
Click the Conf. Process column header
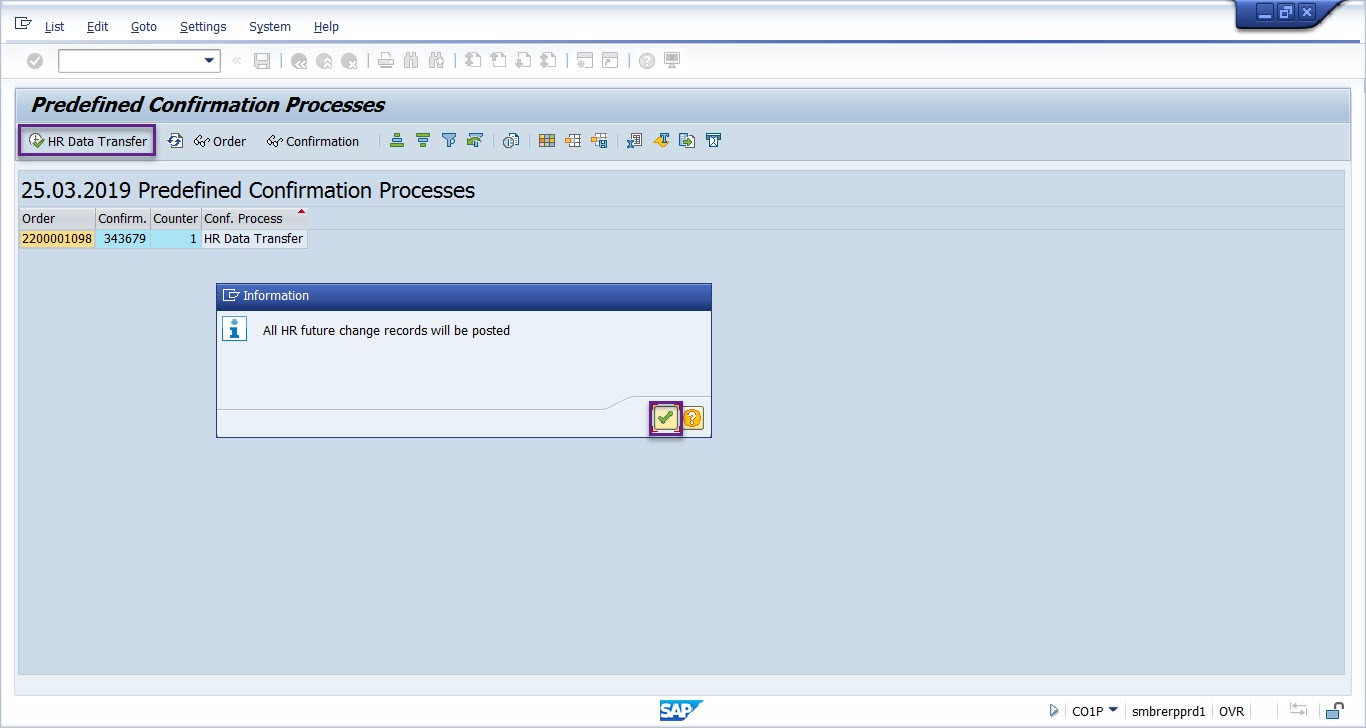[243, 218]
